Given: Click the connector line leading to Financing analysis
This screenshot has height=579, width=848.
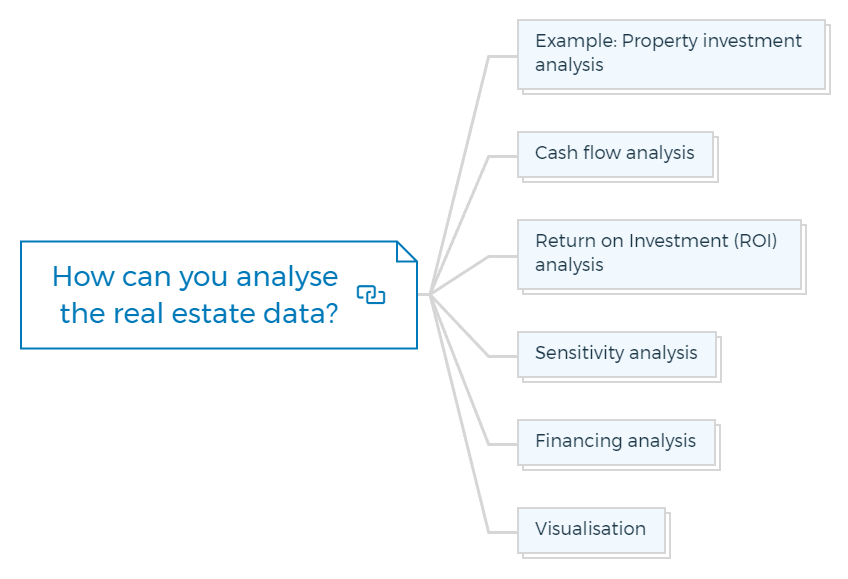Looking at the screenshot, I should click(x=466, y=387).
